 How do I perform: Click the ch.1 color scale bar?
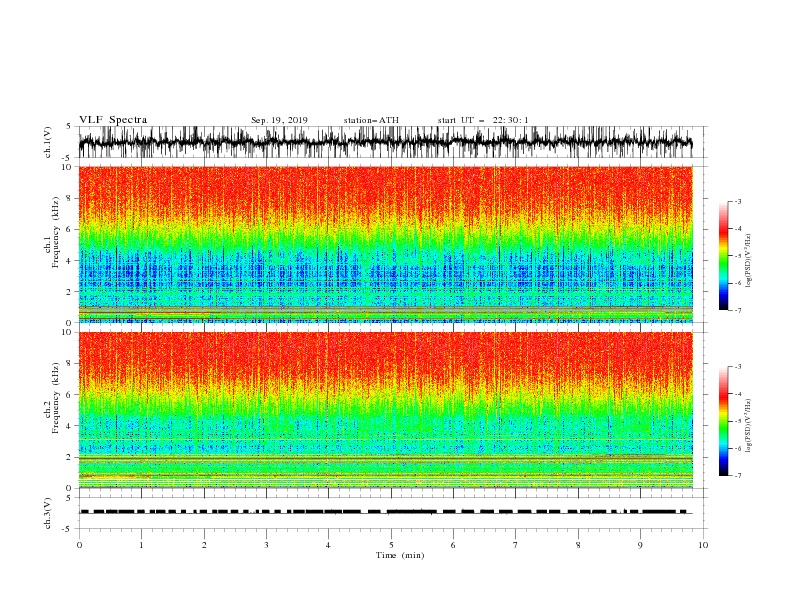click(723, 256)
